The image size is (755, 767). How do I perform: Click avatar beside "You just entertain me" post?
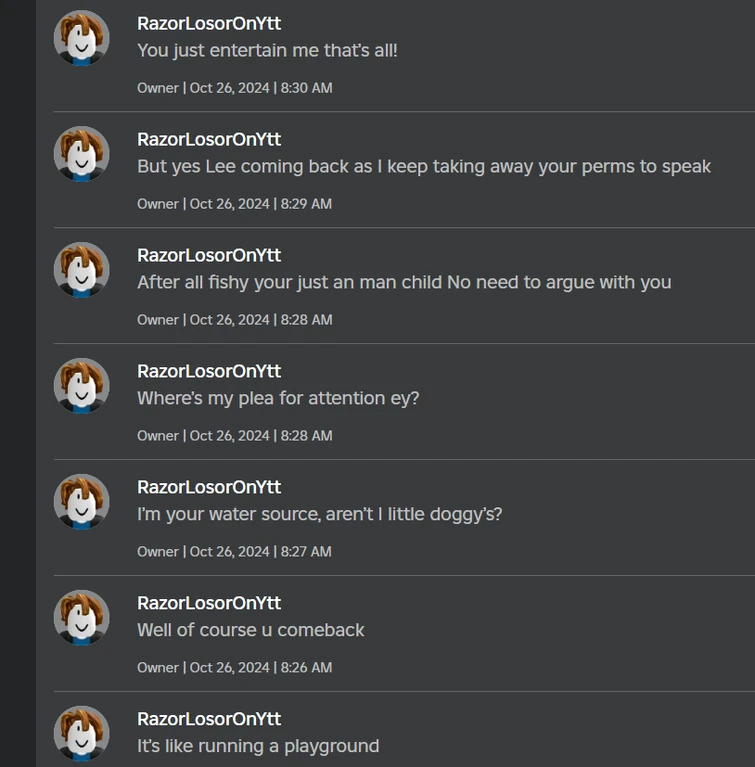(x=81, y=39)
